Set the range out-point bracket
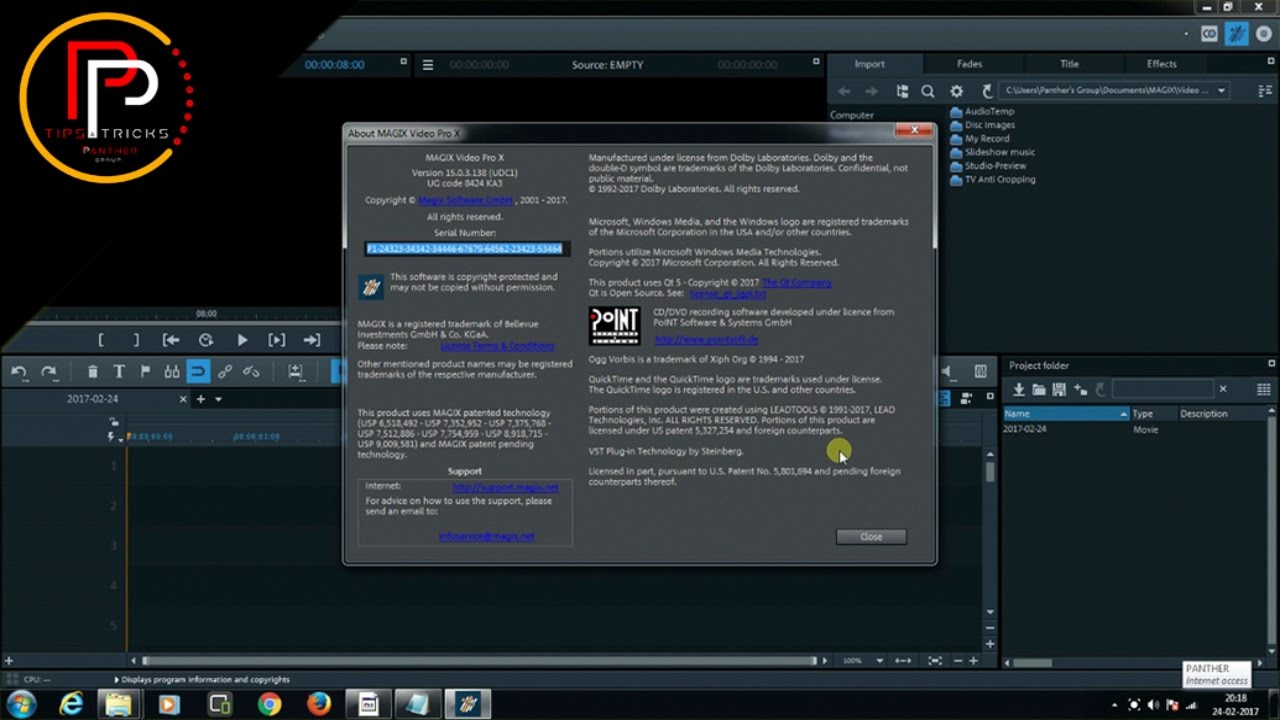 pyautogui.click(x=136, y=340)
